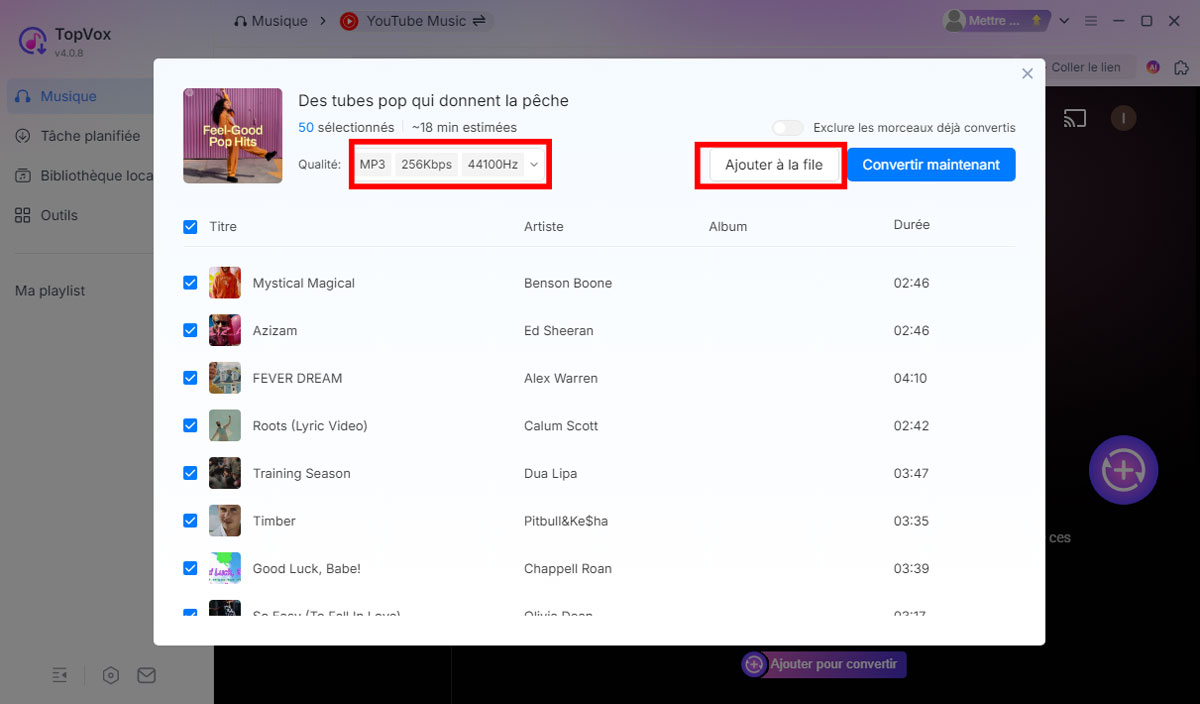Screen dimensions: 1200x704
Task: Click artist name Ed Sheeran
Action: [x=559, y=330]
